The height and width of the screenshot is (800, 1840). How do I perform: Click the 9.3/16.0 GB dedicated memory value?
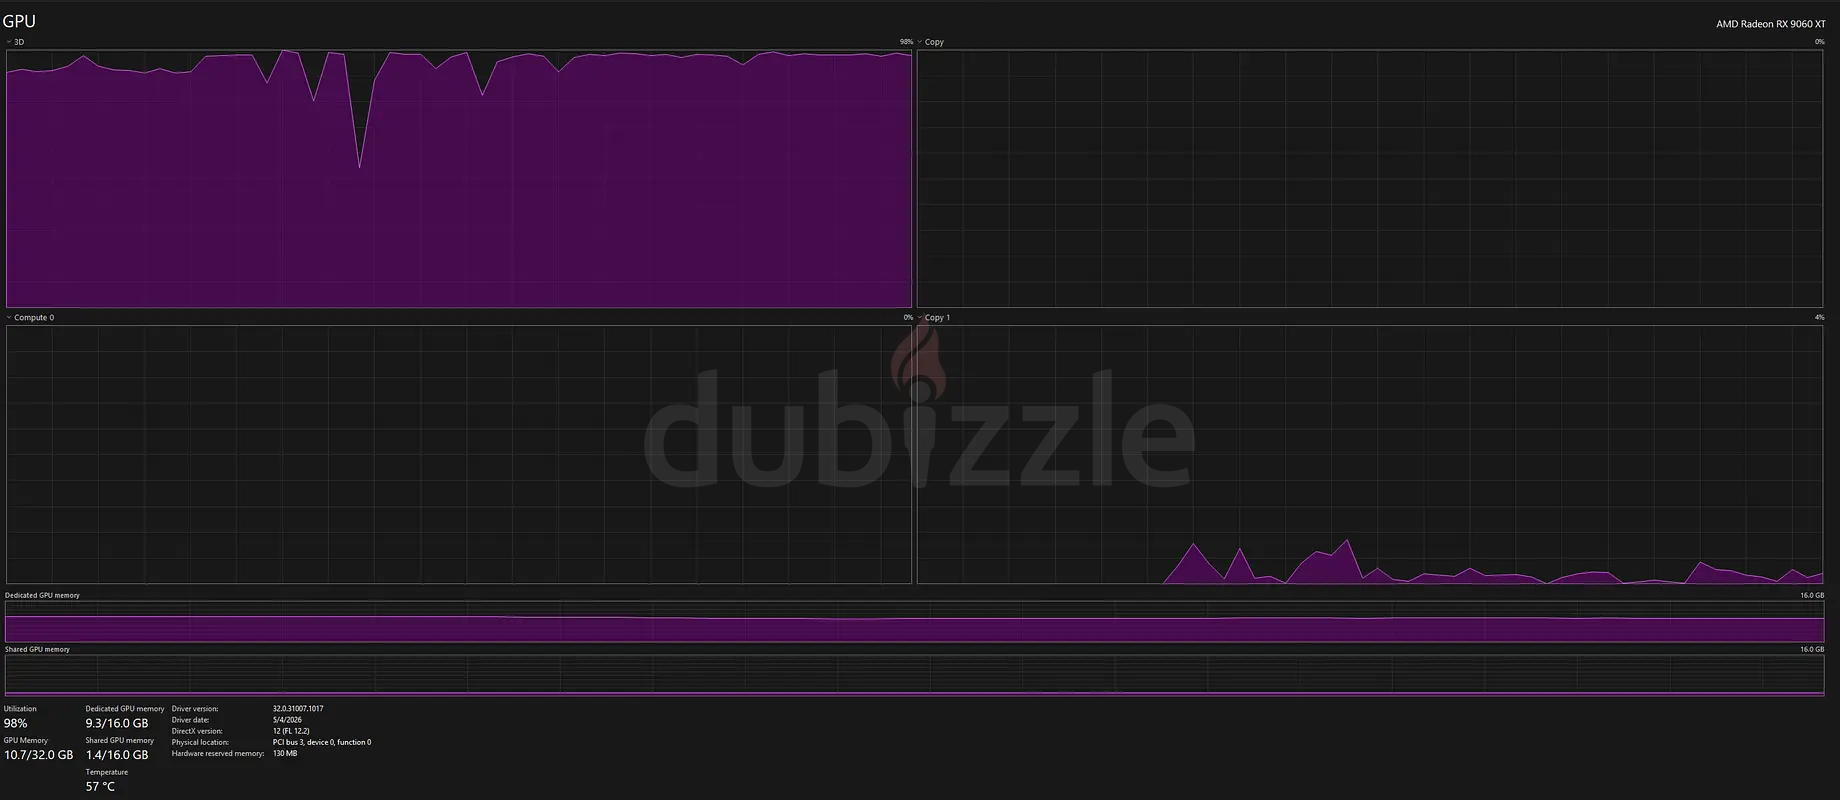tap(117, 723)
